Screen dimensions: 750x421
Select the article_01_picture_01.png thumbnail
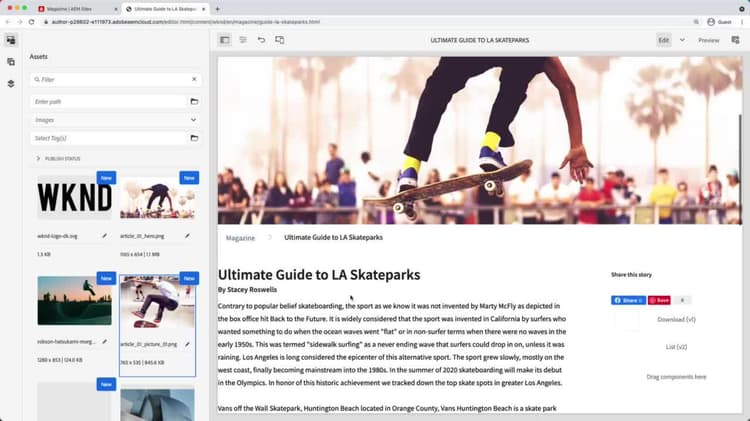click(157, 302)
